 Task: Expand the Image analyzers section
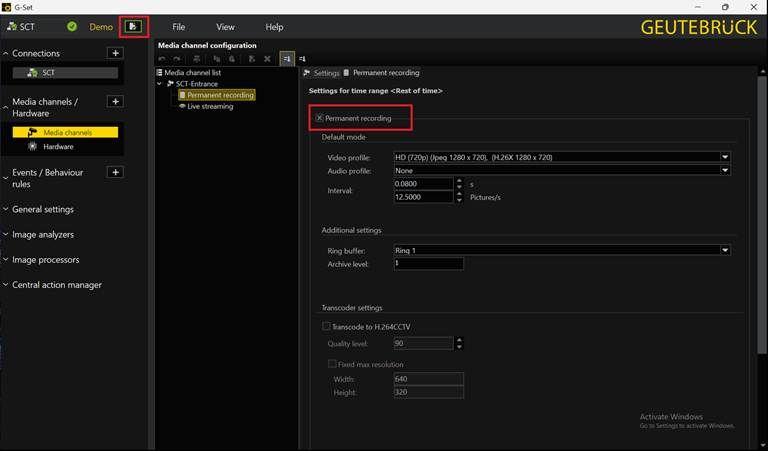[x=5, y=235]
